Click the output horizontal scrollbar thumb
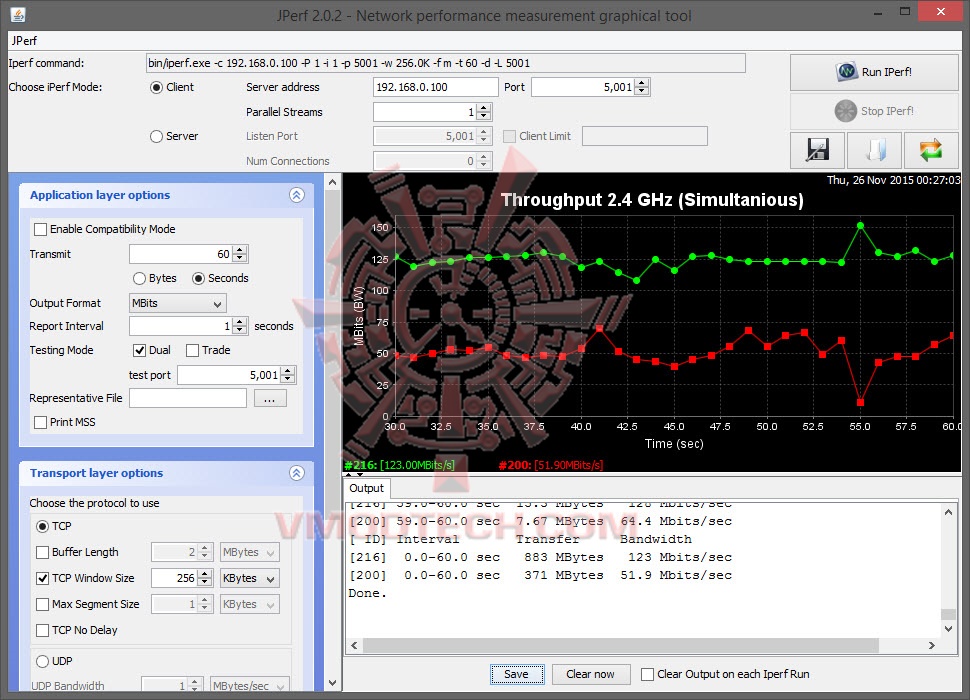 click(x=620, y=646)
